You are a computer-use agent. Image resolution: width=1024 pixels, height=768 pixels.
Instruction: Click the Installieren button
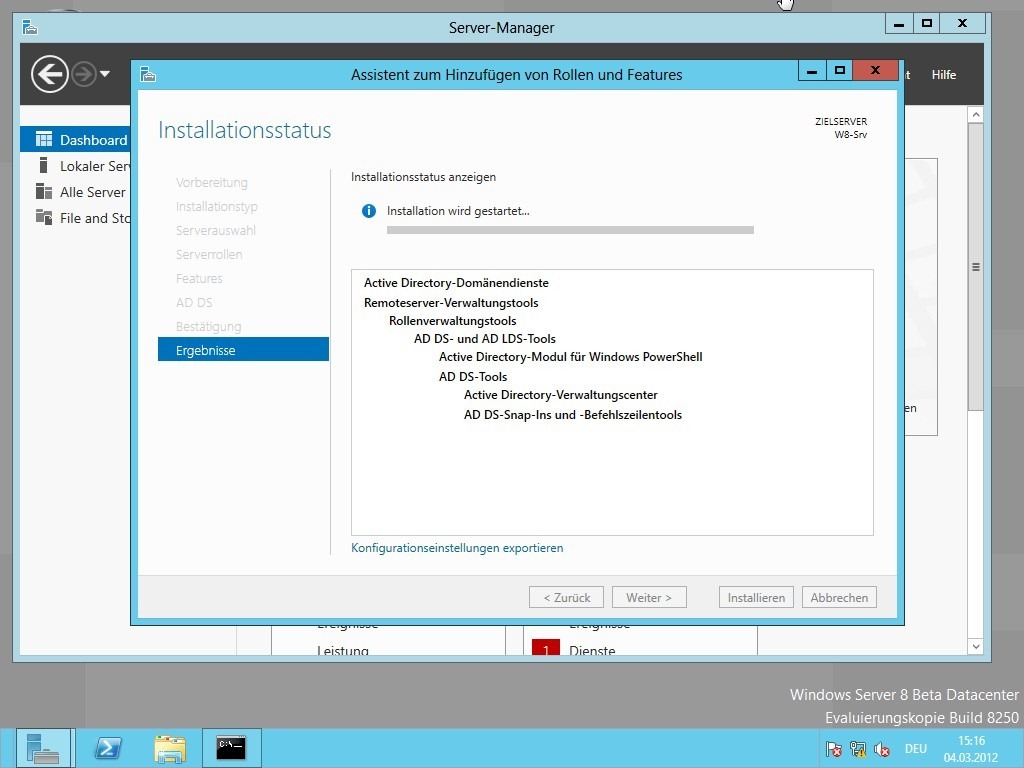[756, 598]
